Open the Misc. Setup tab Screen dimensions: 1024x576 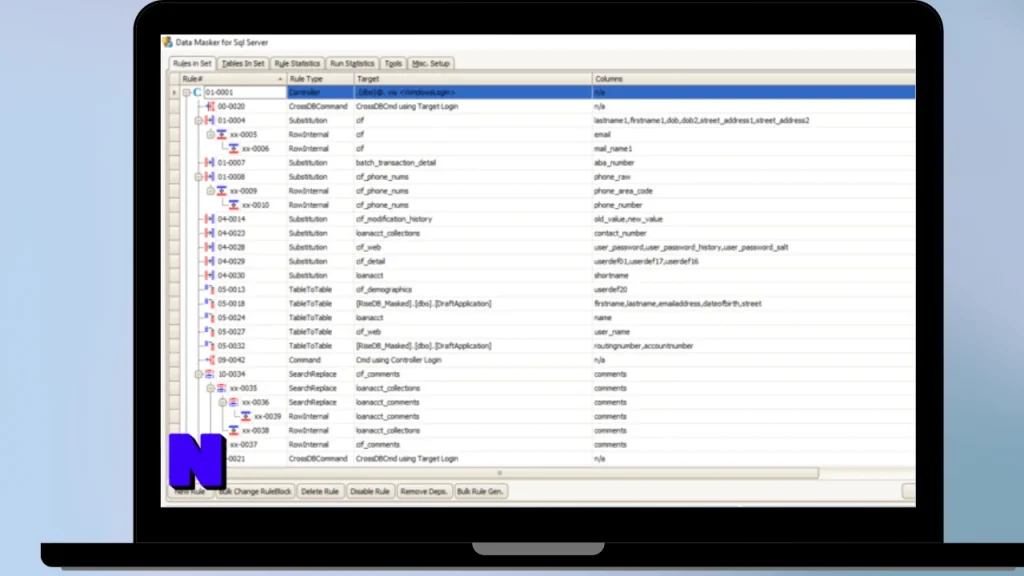(x=431, y=63)
